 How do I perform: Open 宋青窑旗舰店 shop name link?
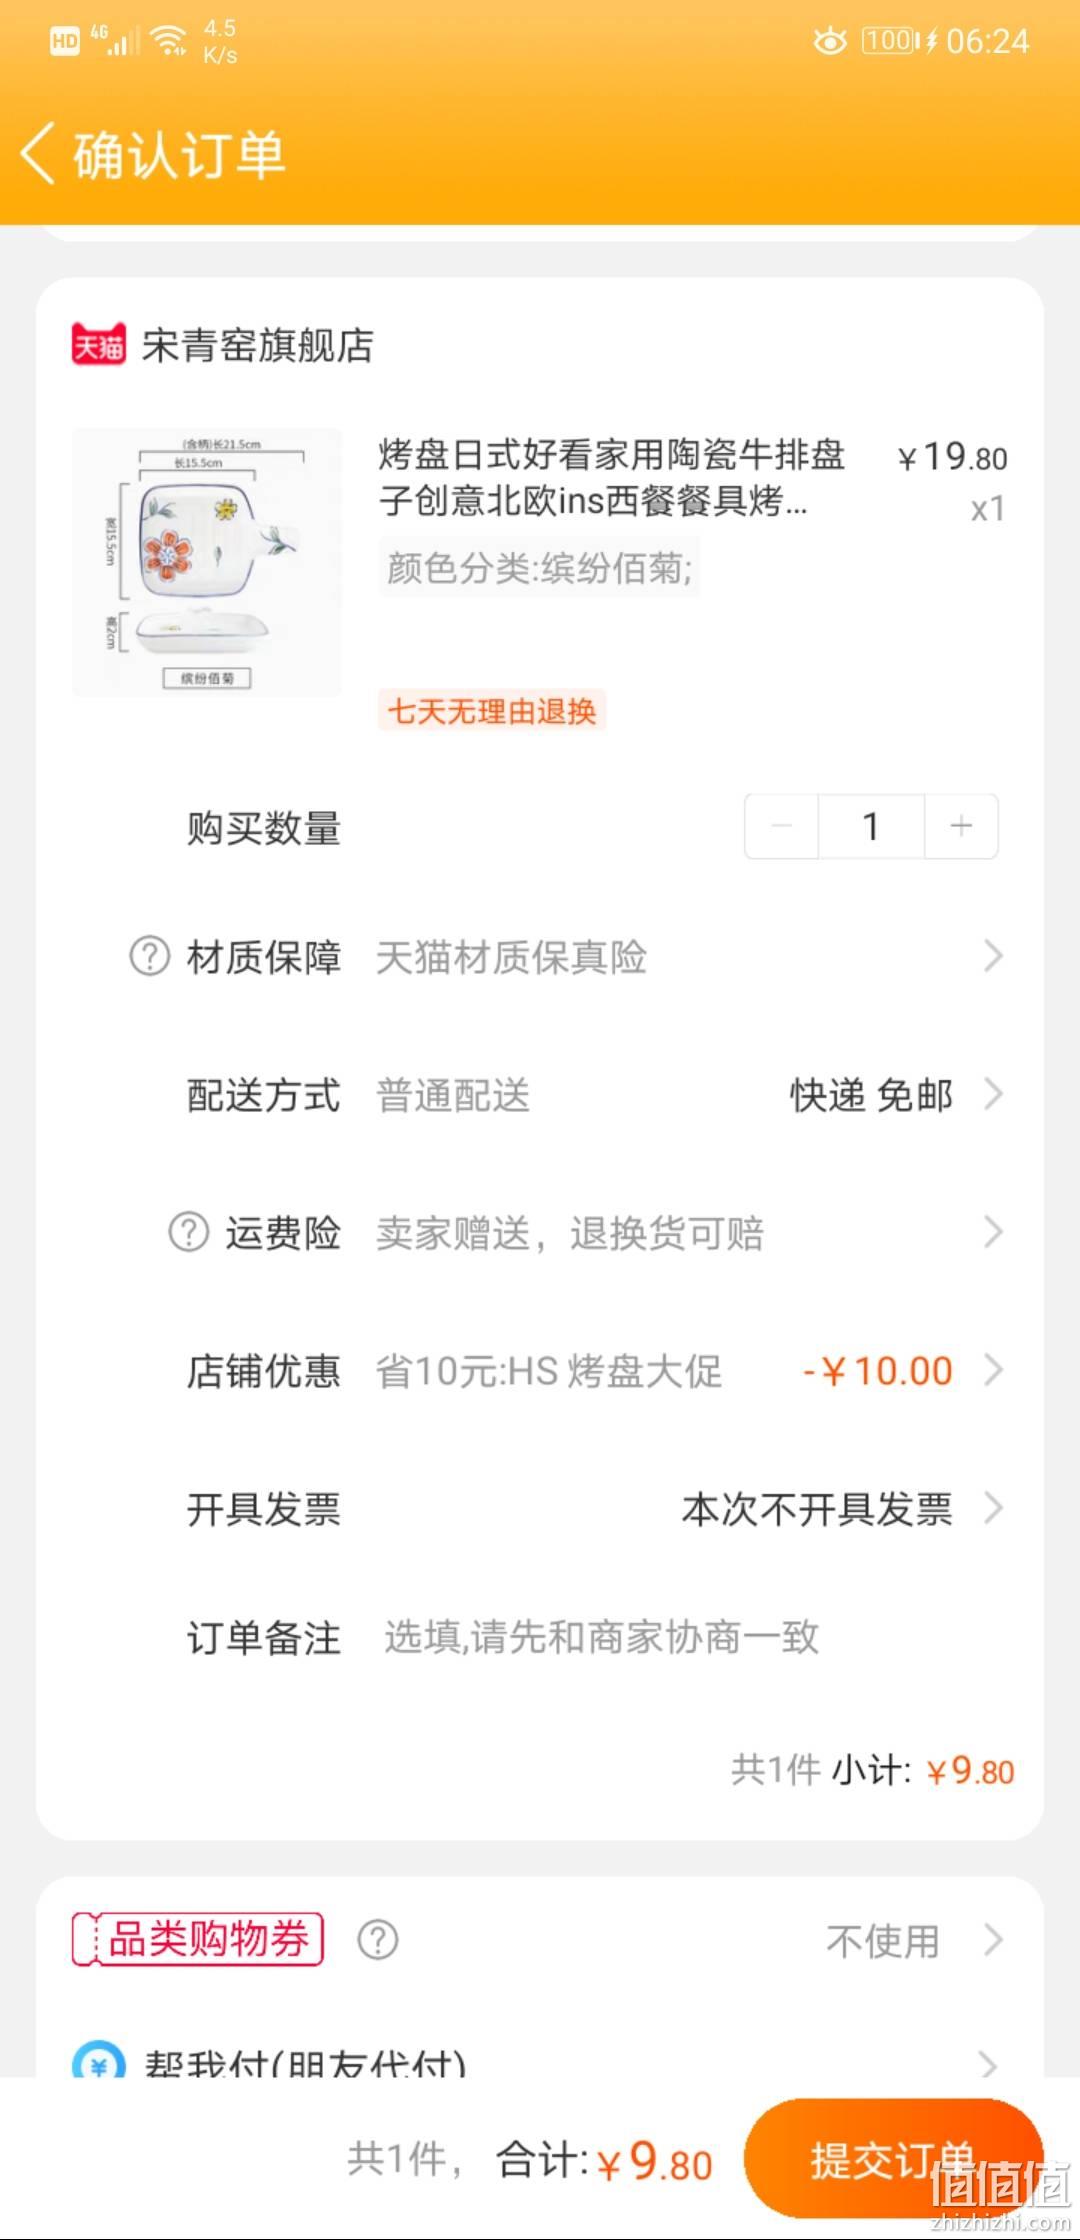[x=257, y=345]
